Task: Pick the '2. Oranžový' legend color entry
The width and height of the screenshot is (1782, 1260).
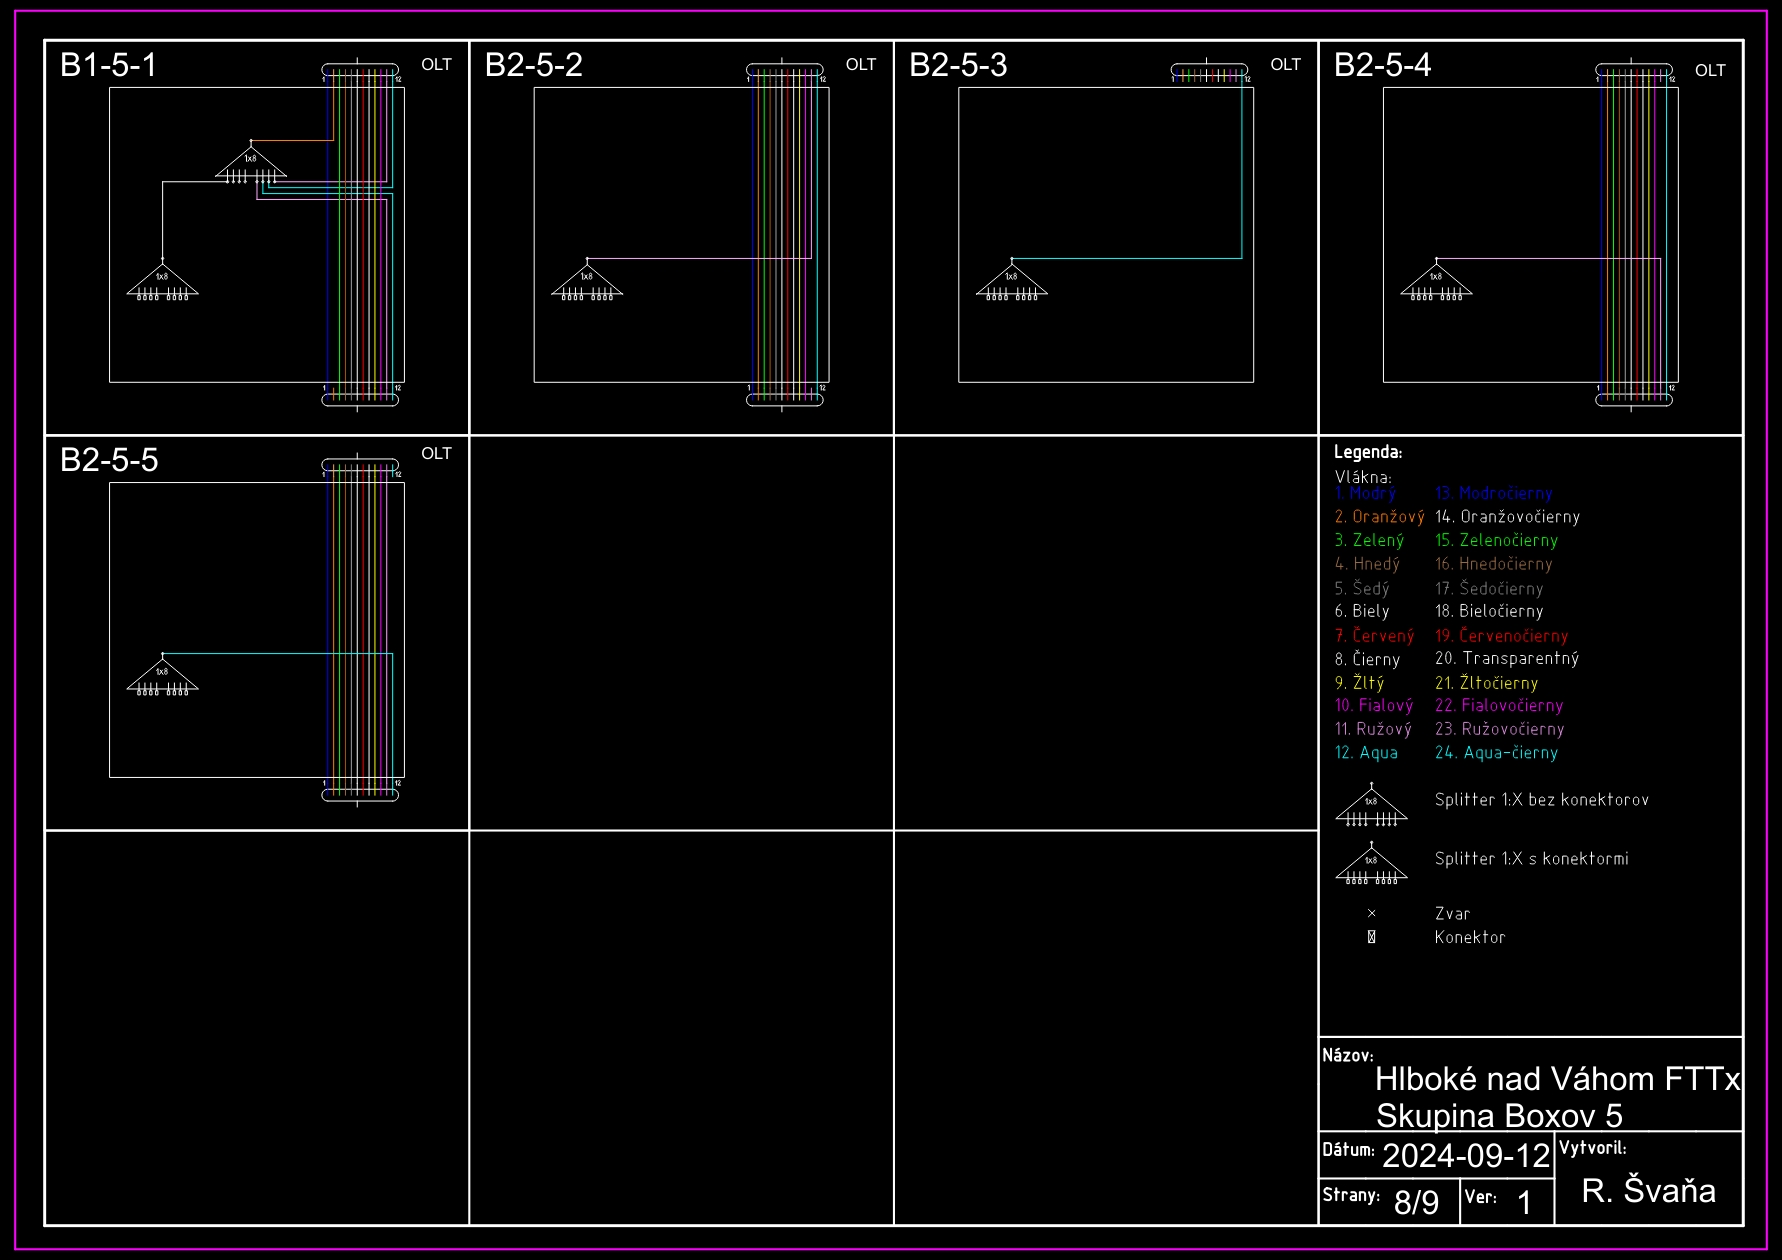Action: [x=1378, y=517]
